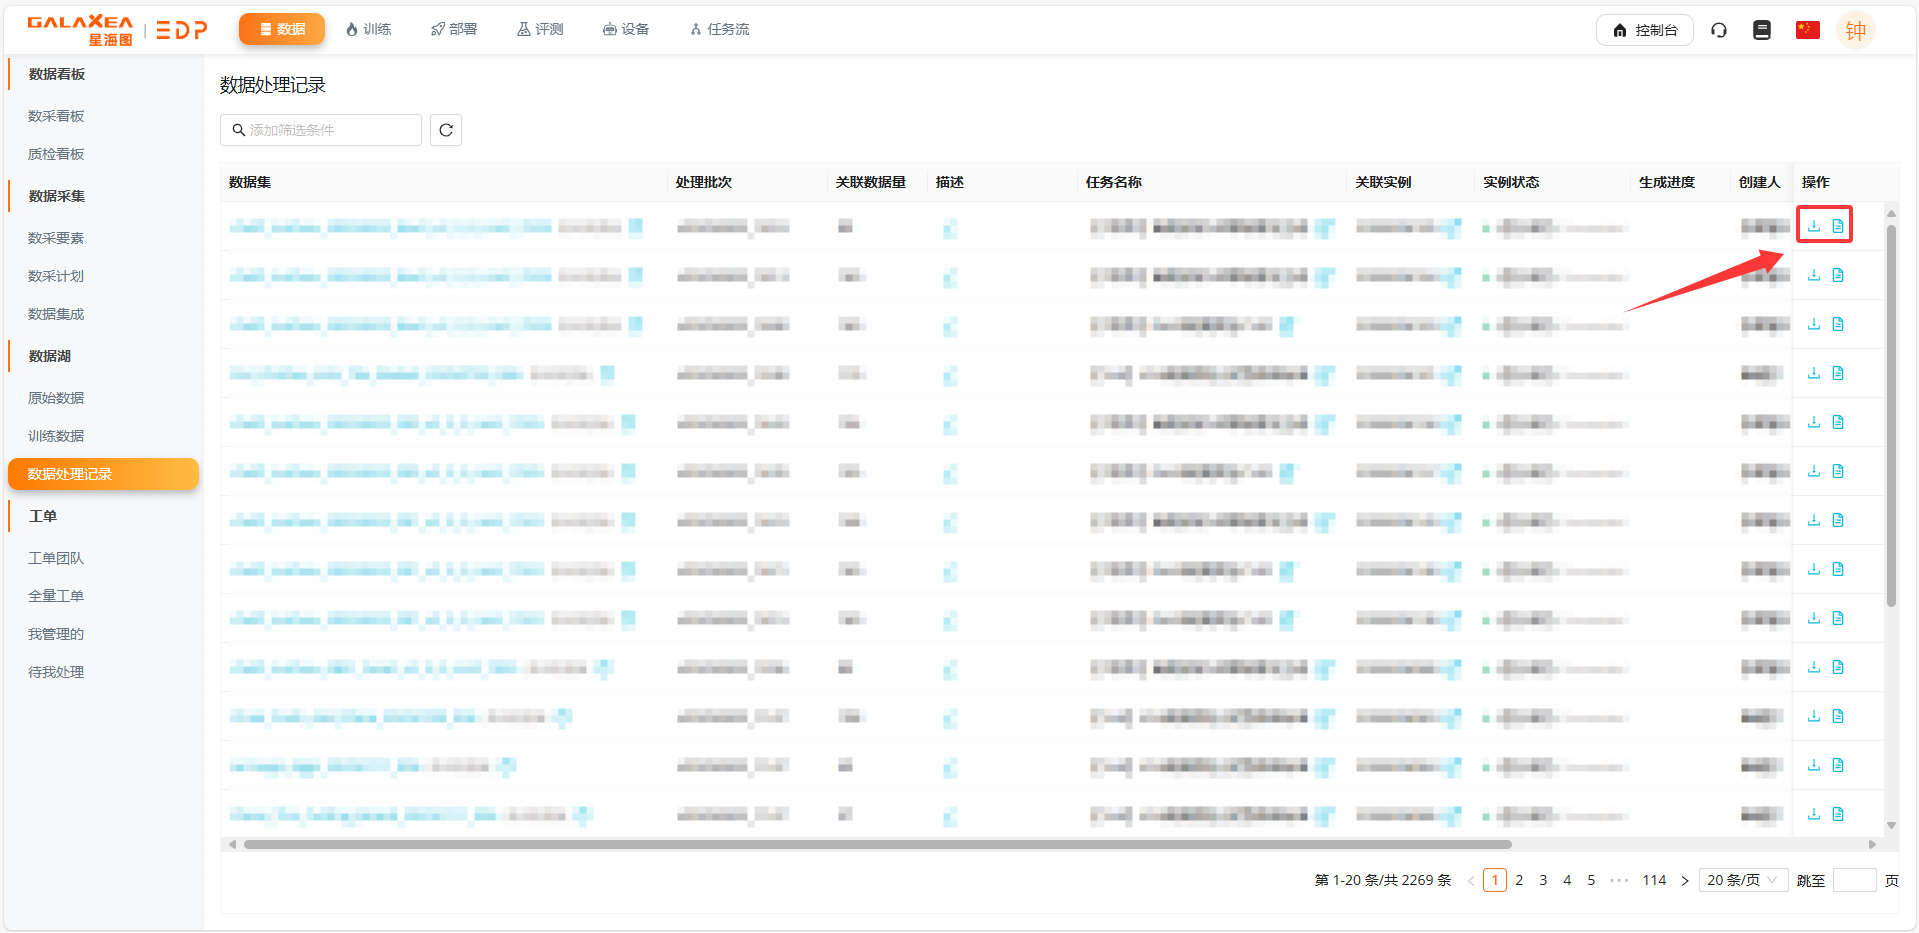The width and height of the screenshot is (1919, 933).
Task: Switch to the 训练 top tab
Action: click(x=368, y=29)
